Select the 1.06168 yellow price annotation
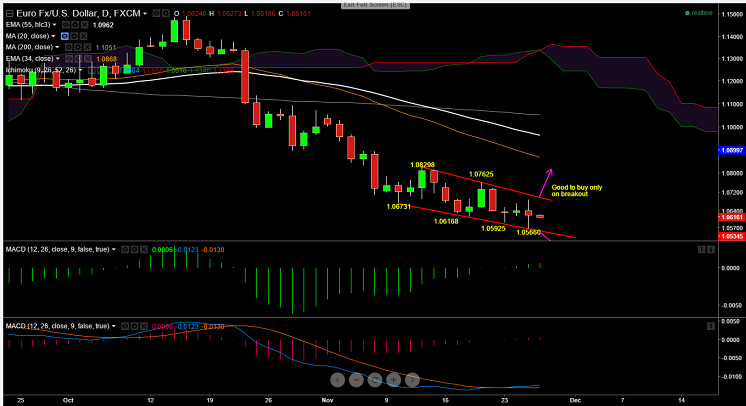 pyautogui.click(x=446, y=221)
